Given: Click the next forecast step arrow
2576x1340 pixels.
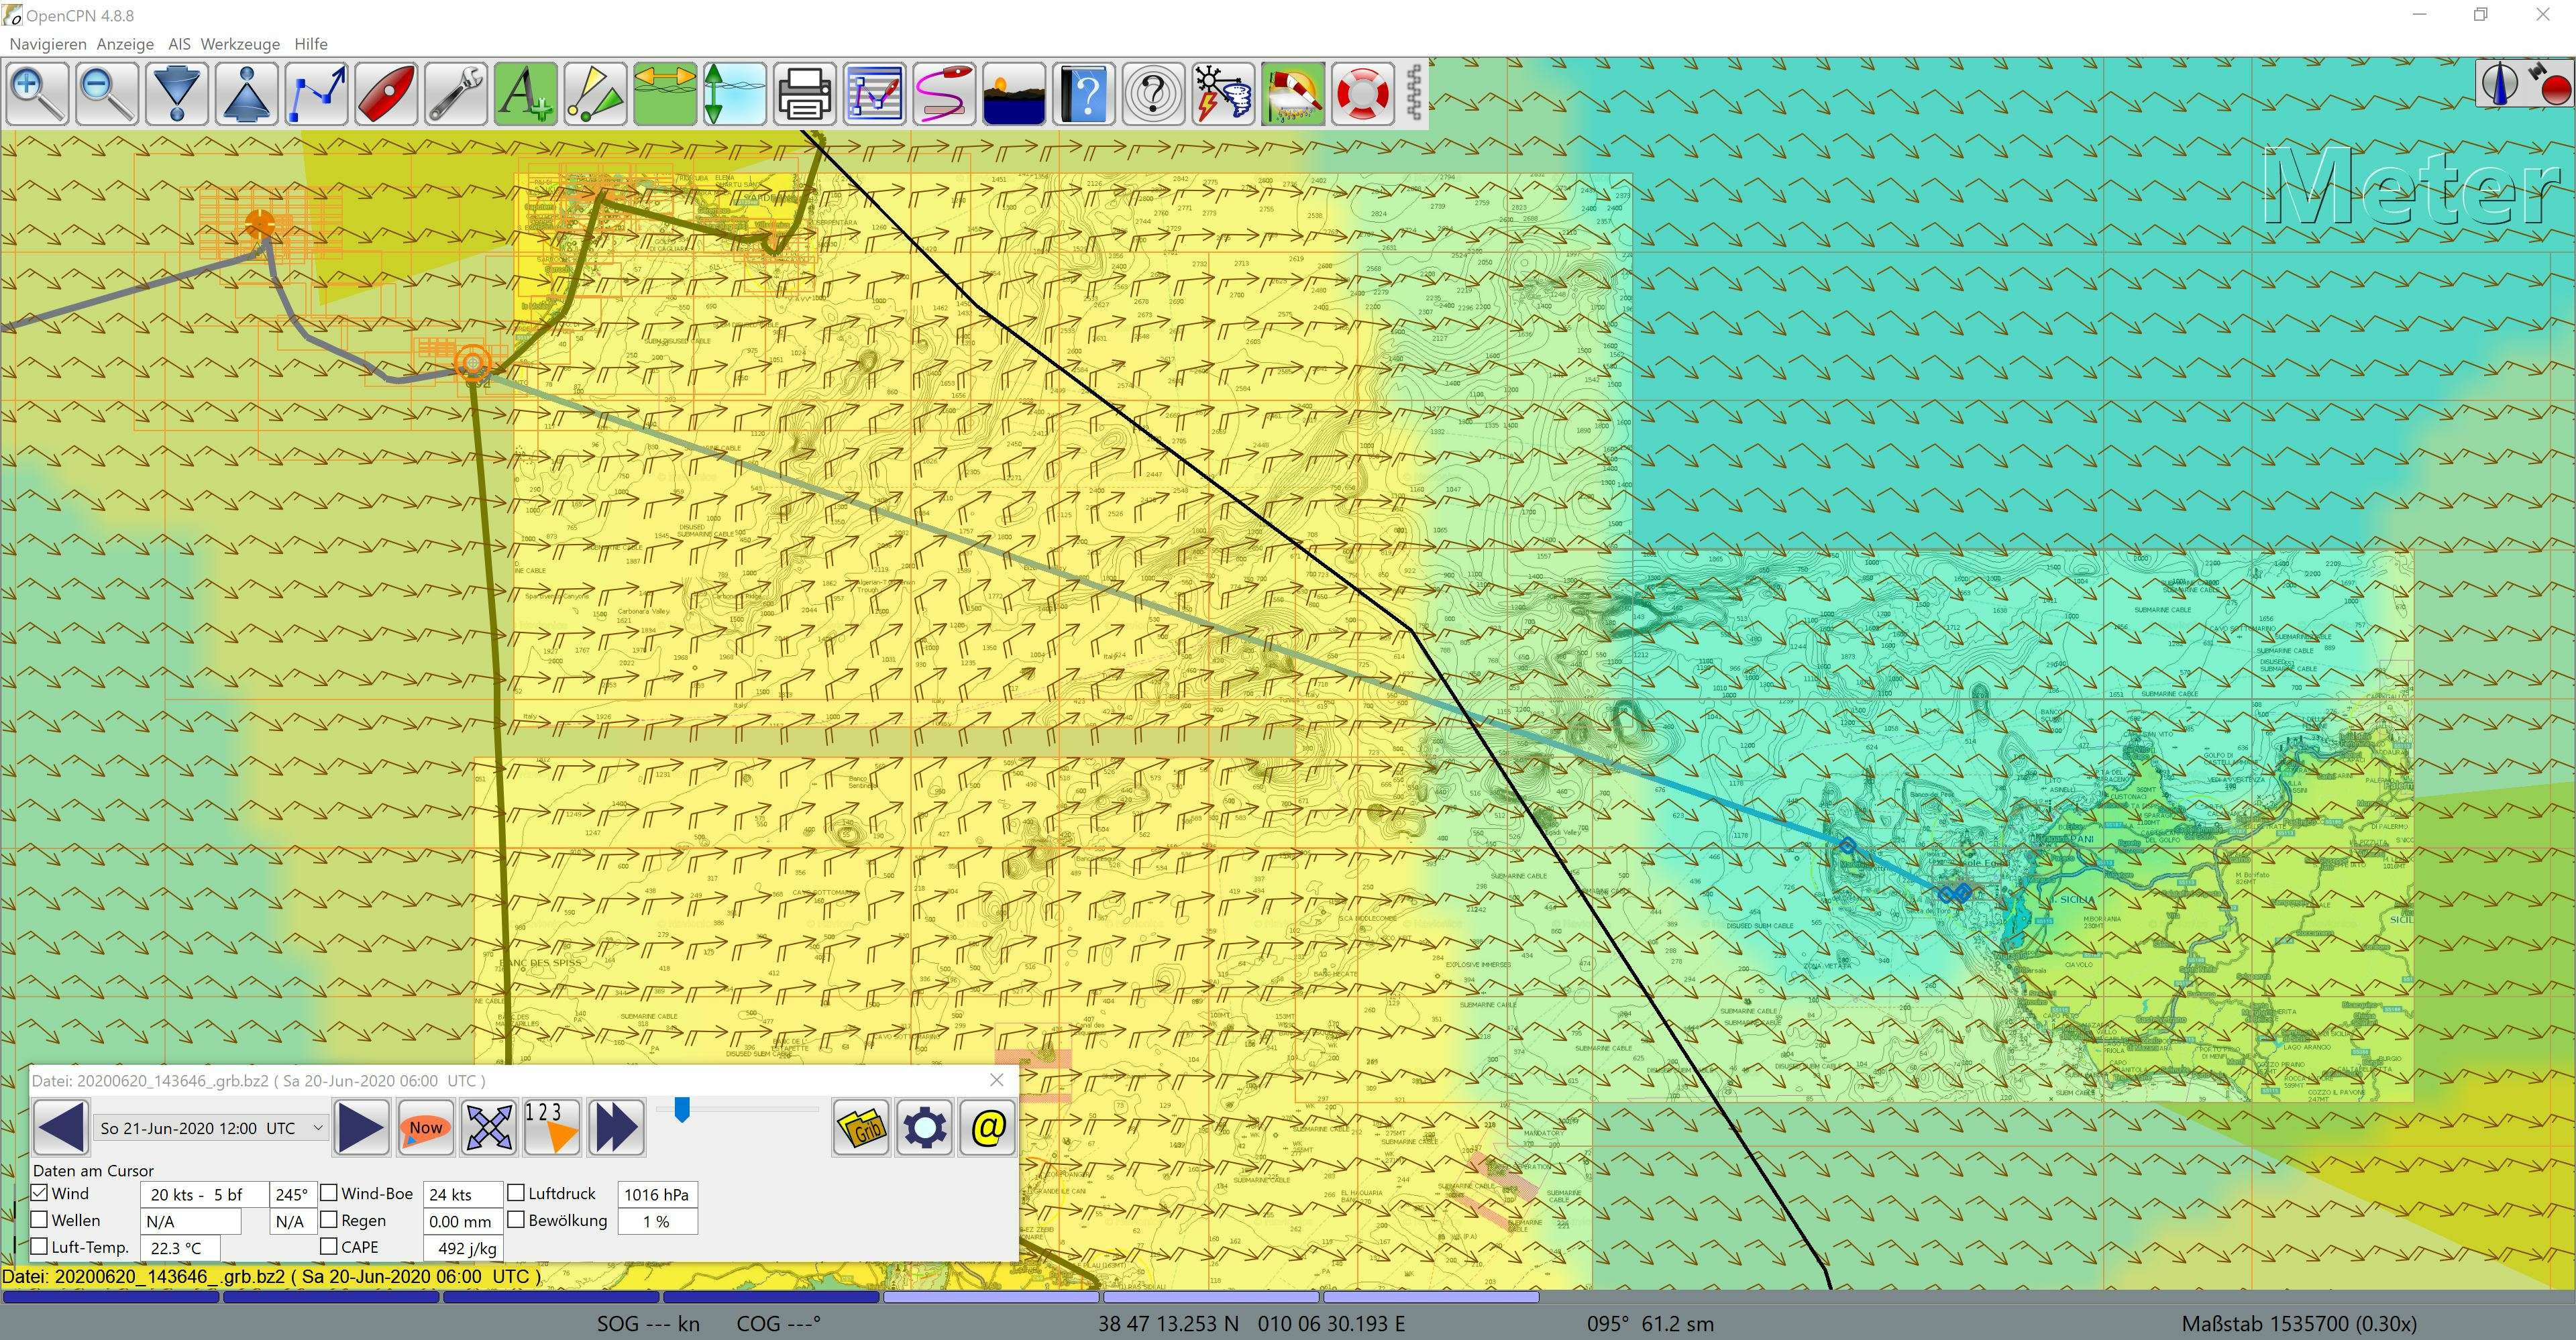Looking at the screenshot, I should pyautogui.click(x=360, y=1128).
